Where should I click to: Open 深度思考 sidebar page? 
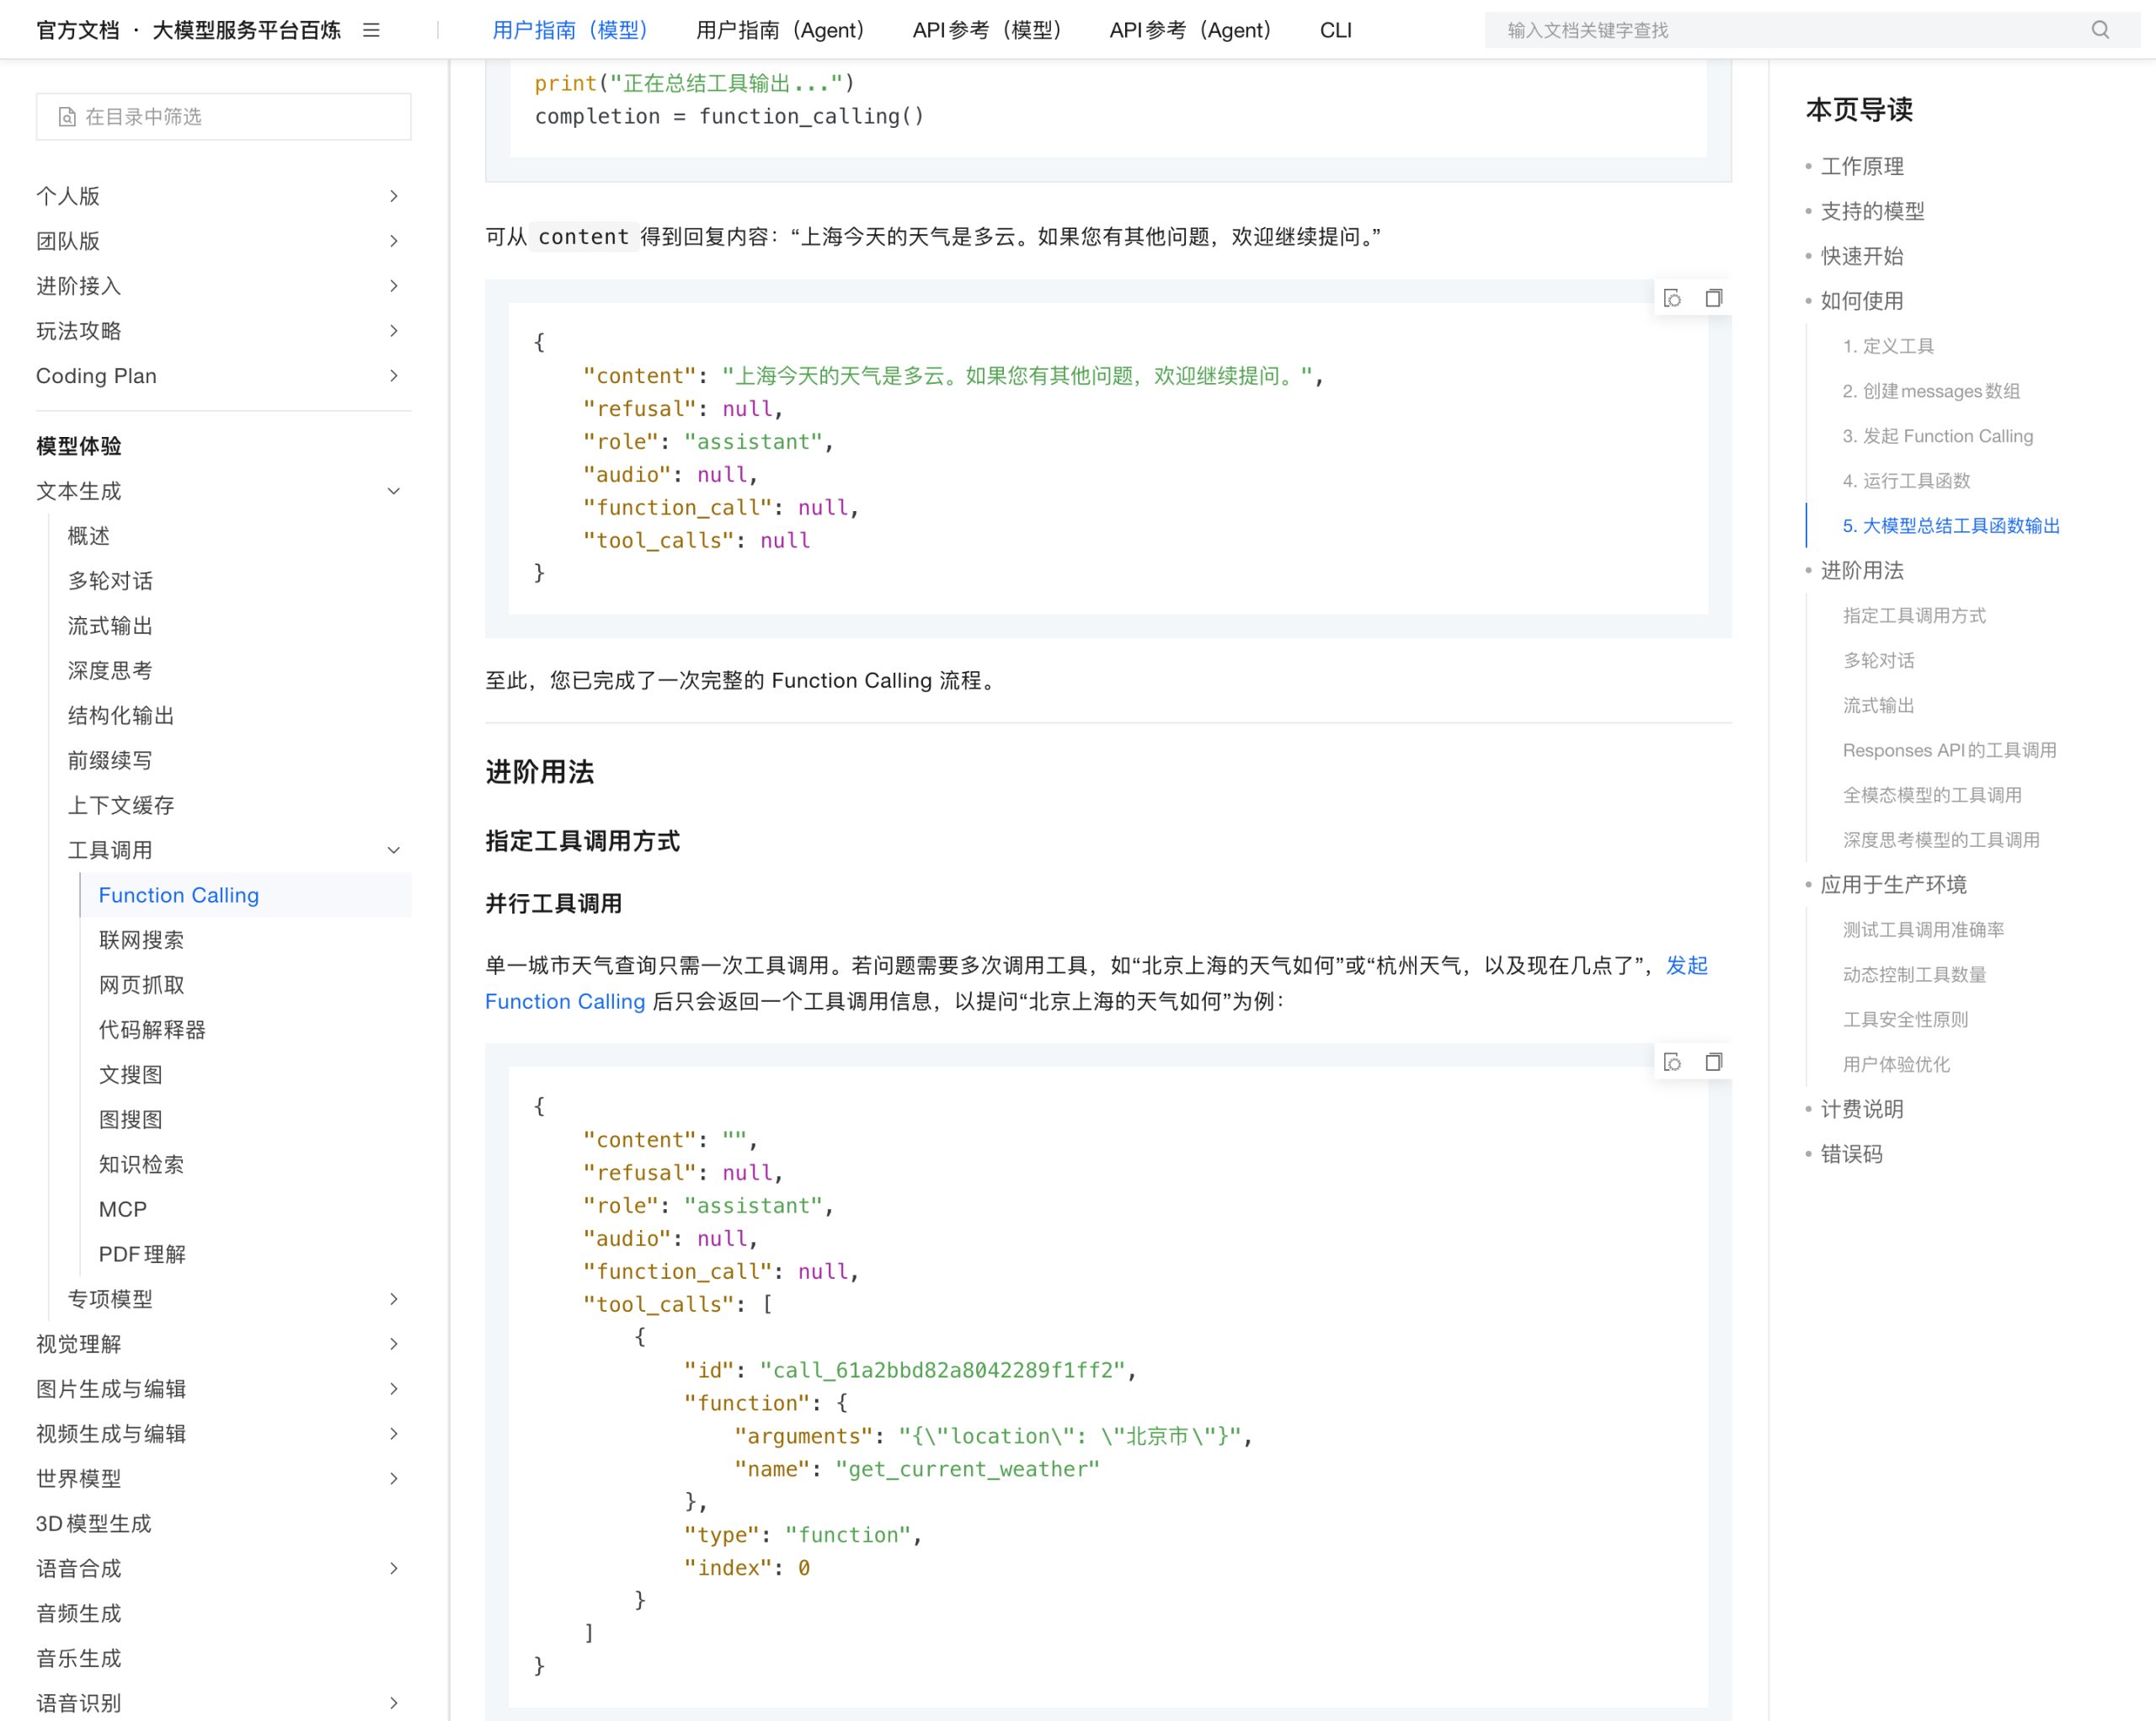(110, 671)
